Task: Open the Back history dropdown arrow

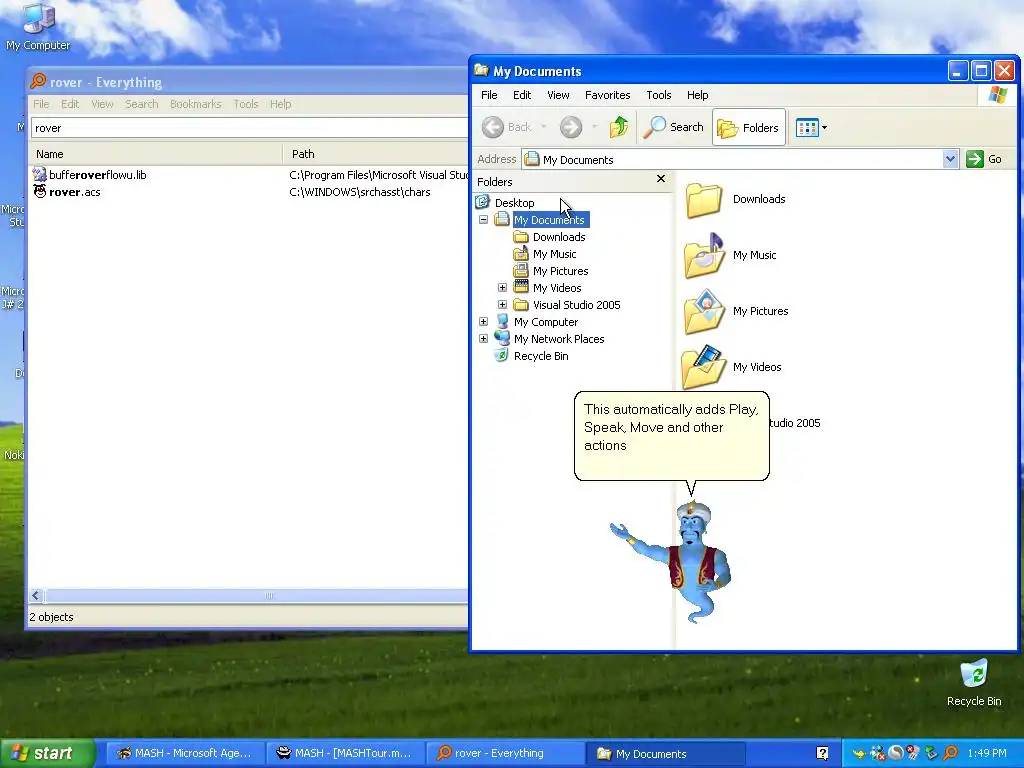Action: pos(543,127)
